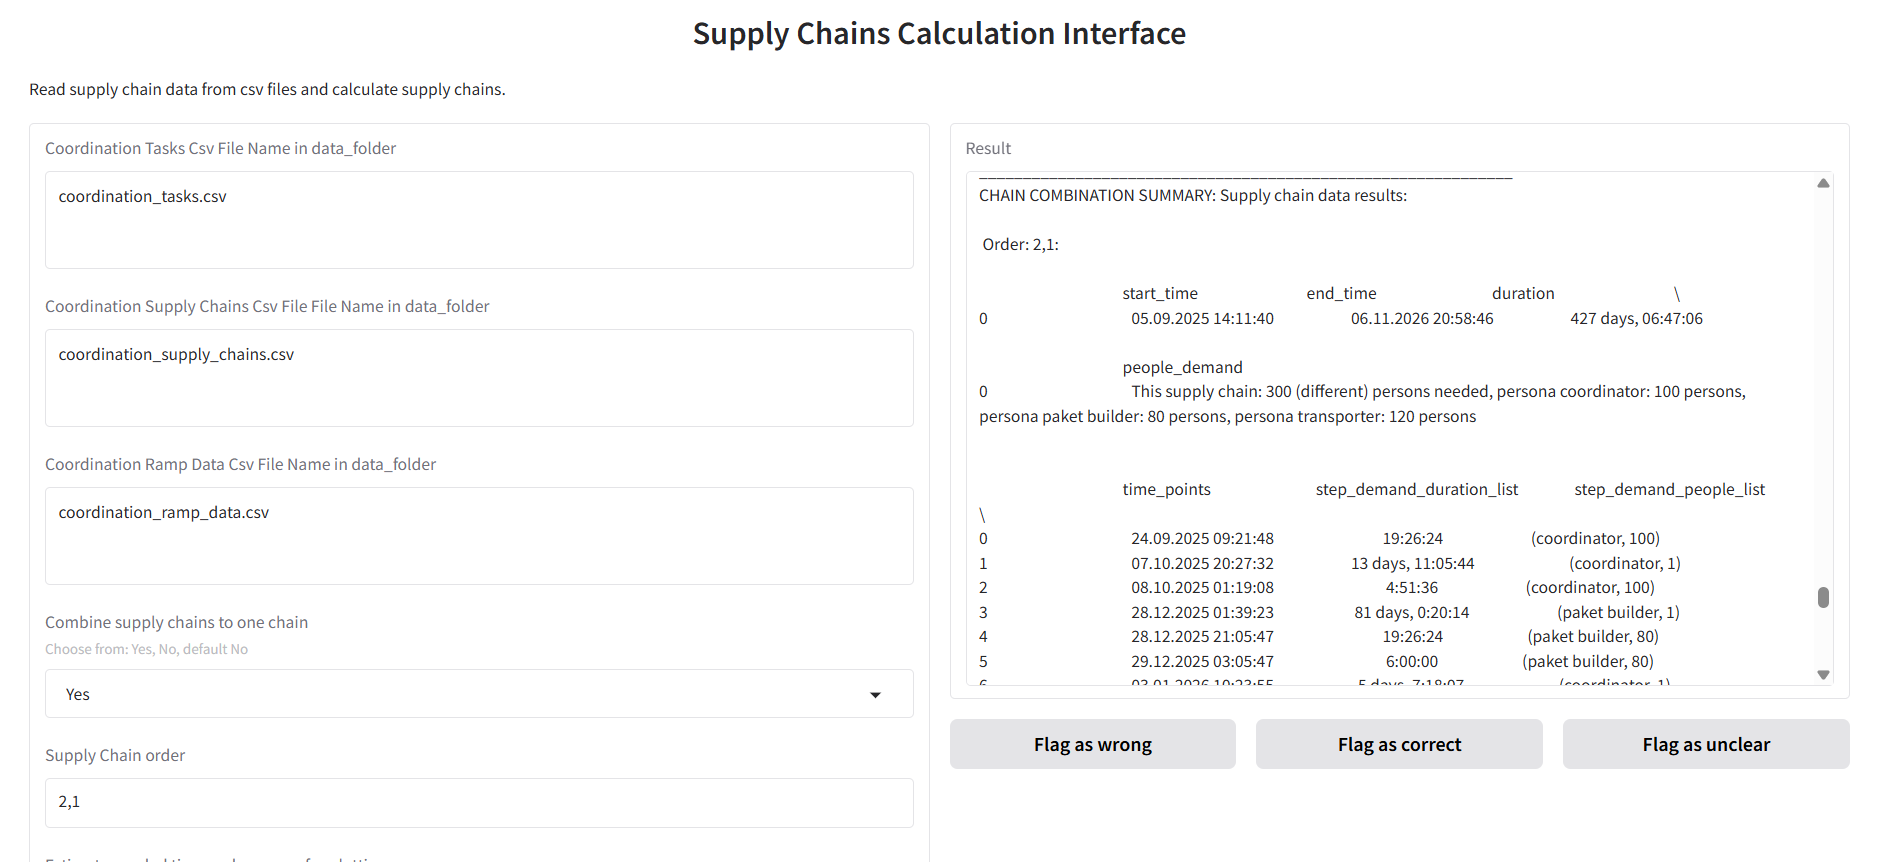Focus the coordination_ramp_data.csv text field
The width and height of the screenshot is (1883, 862).
tap(479, 536)
